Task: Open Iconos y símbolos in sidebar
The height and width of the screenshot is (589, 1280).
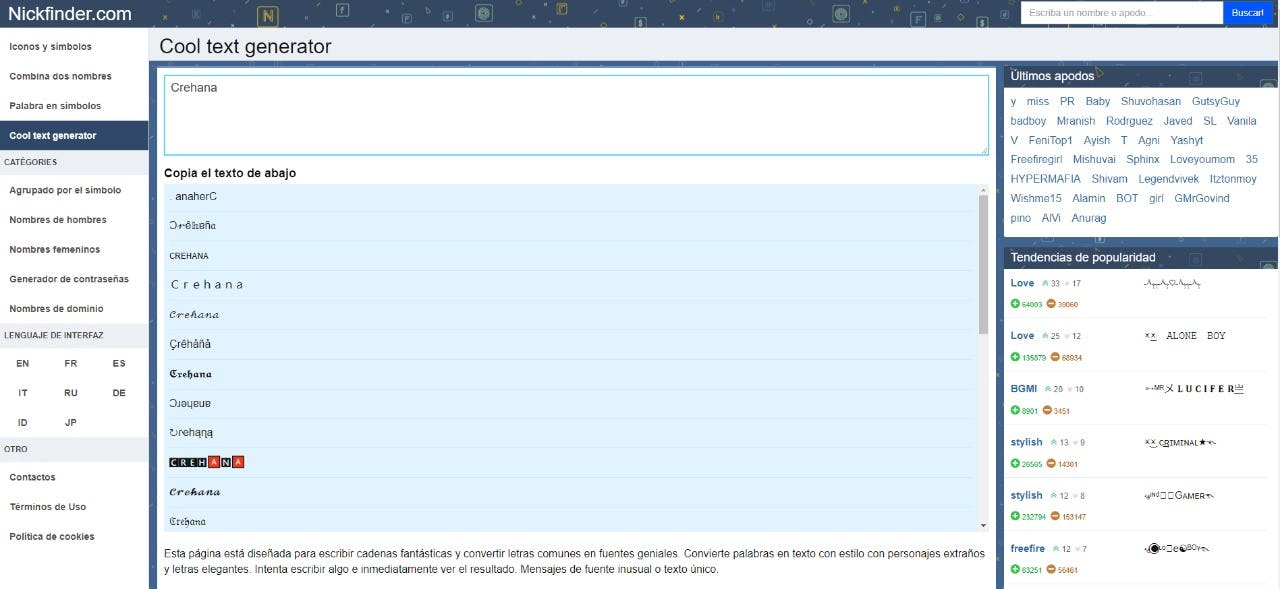Action: click(50, 47)
